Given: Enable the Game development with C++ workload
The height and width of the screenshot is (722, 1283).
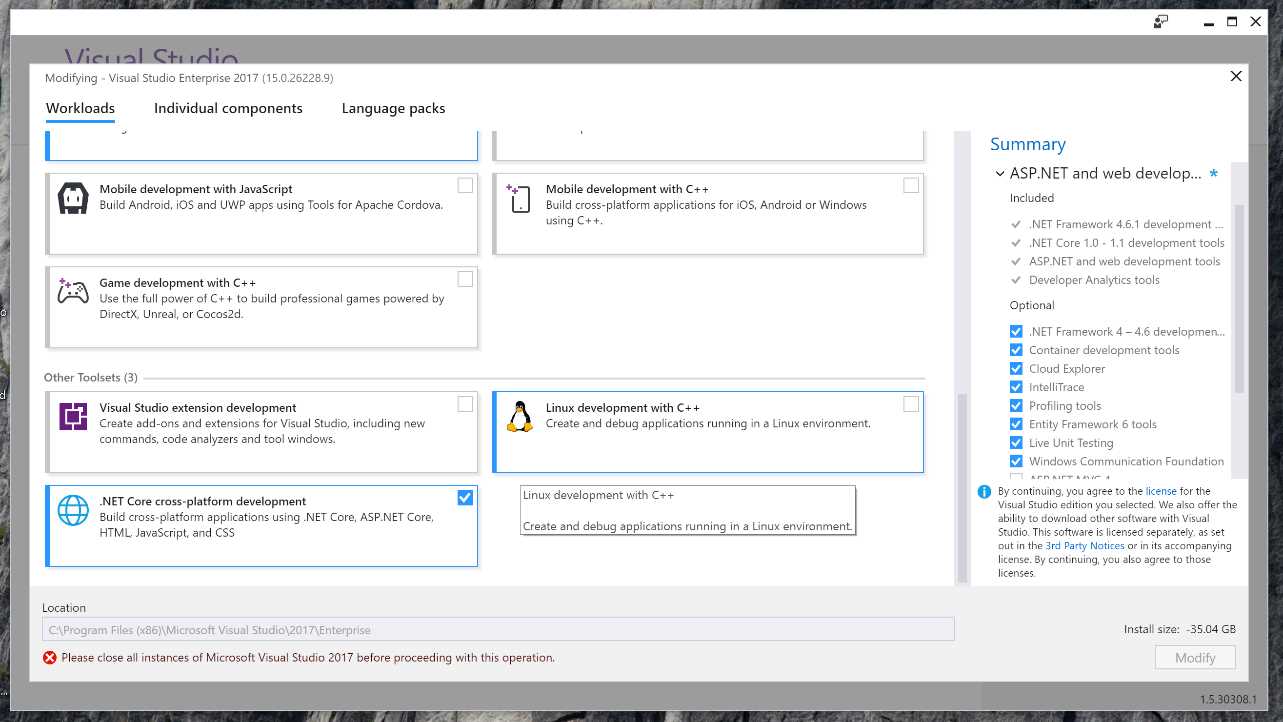Looking at the screenshot, I should click(x=465, y=280).
